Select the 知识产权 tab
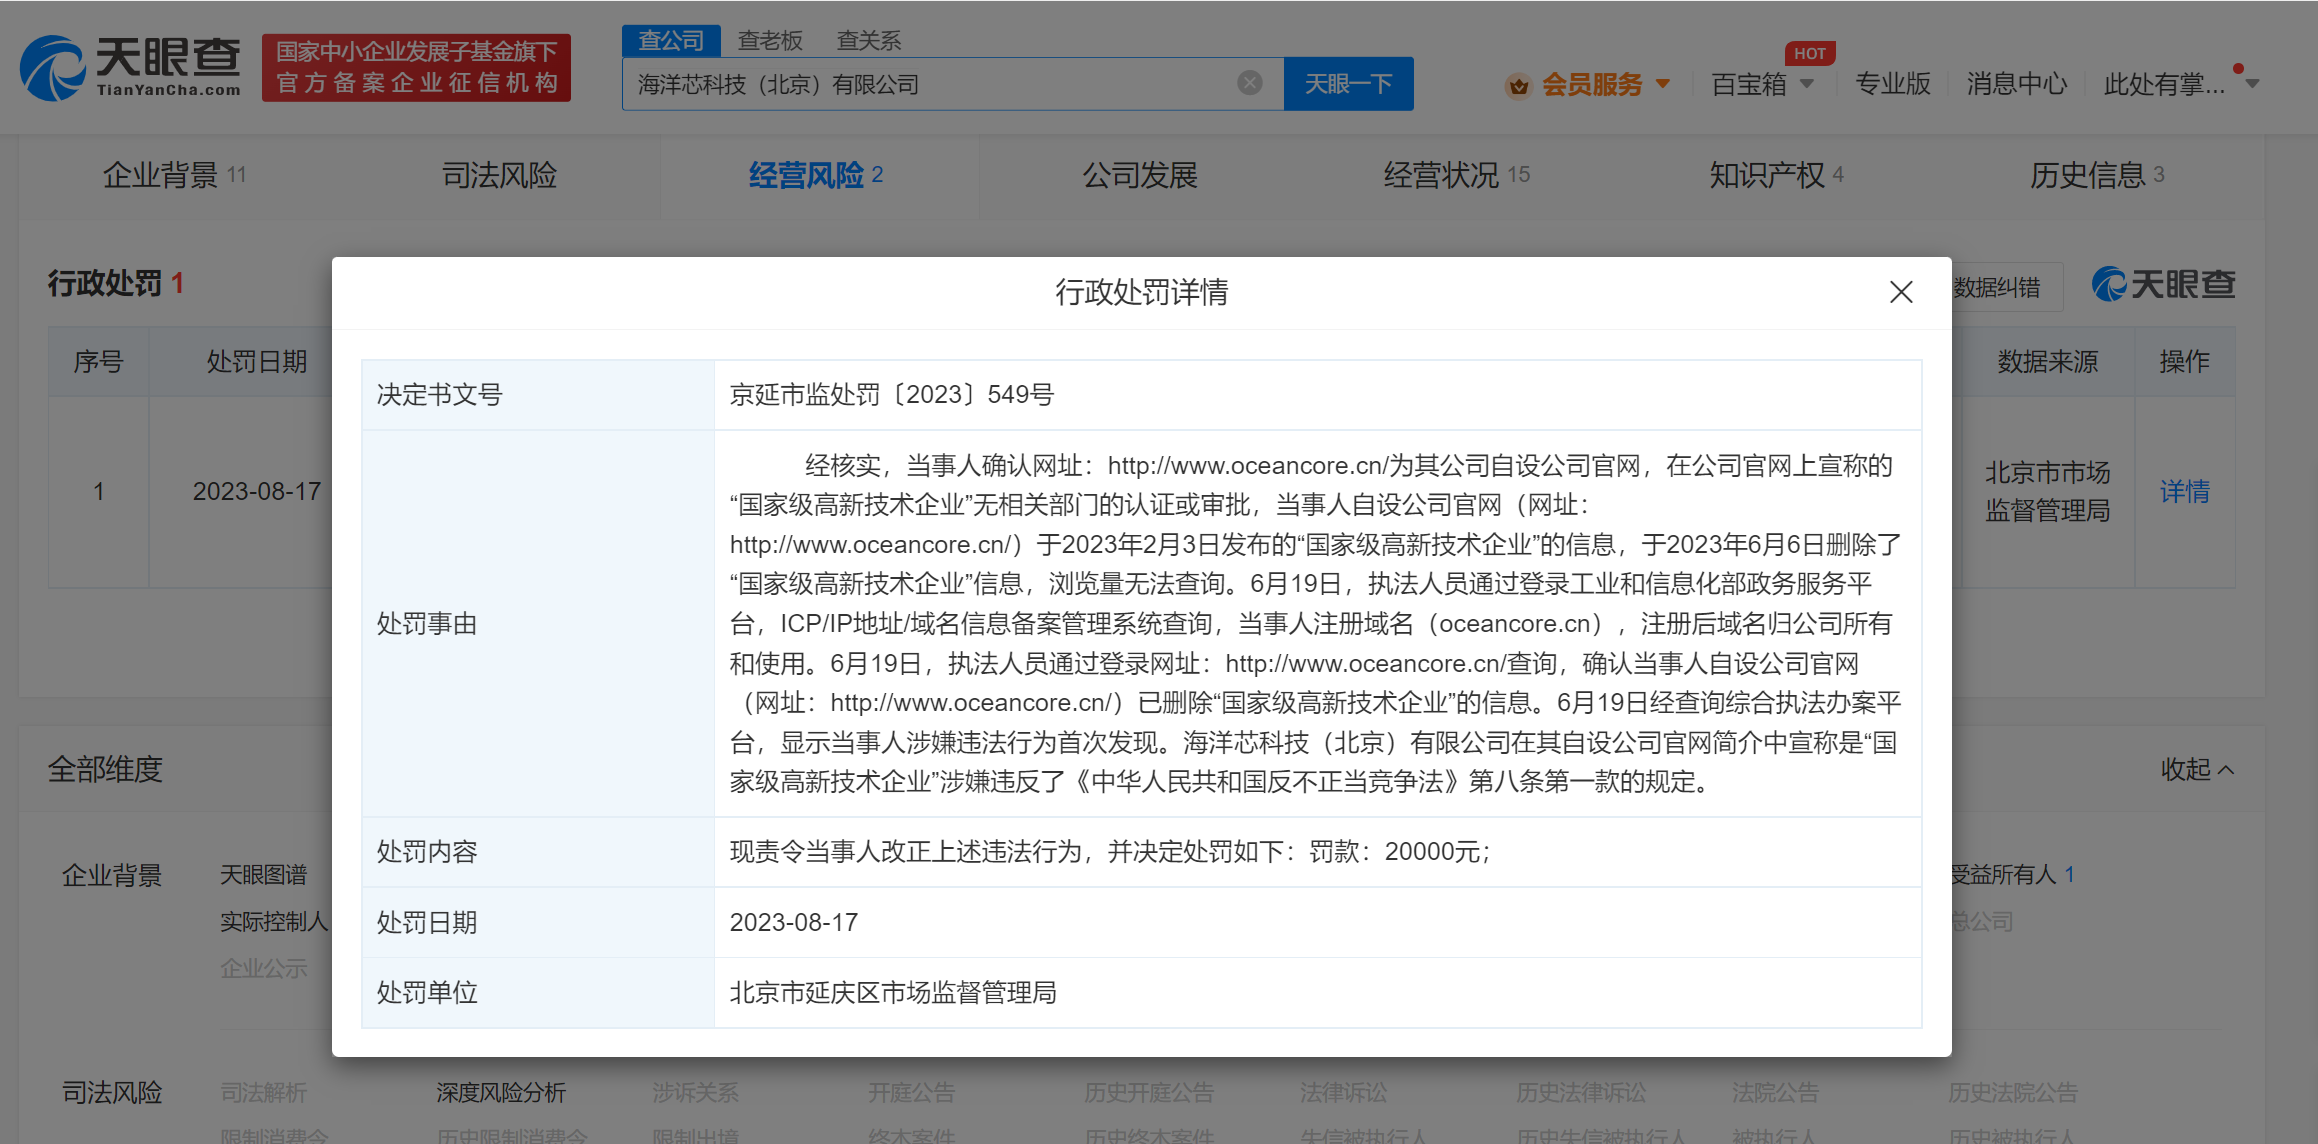 (x=1775, y=175)
